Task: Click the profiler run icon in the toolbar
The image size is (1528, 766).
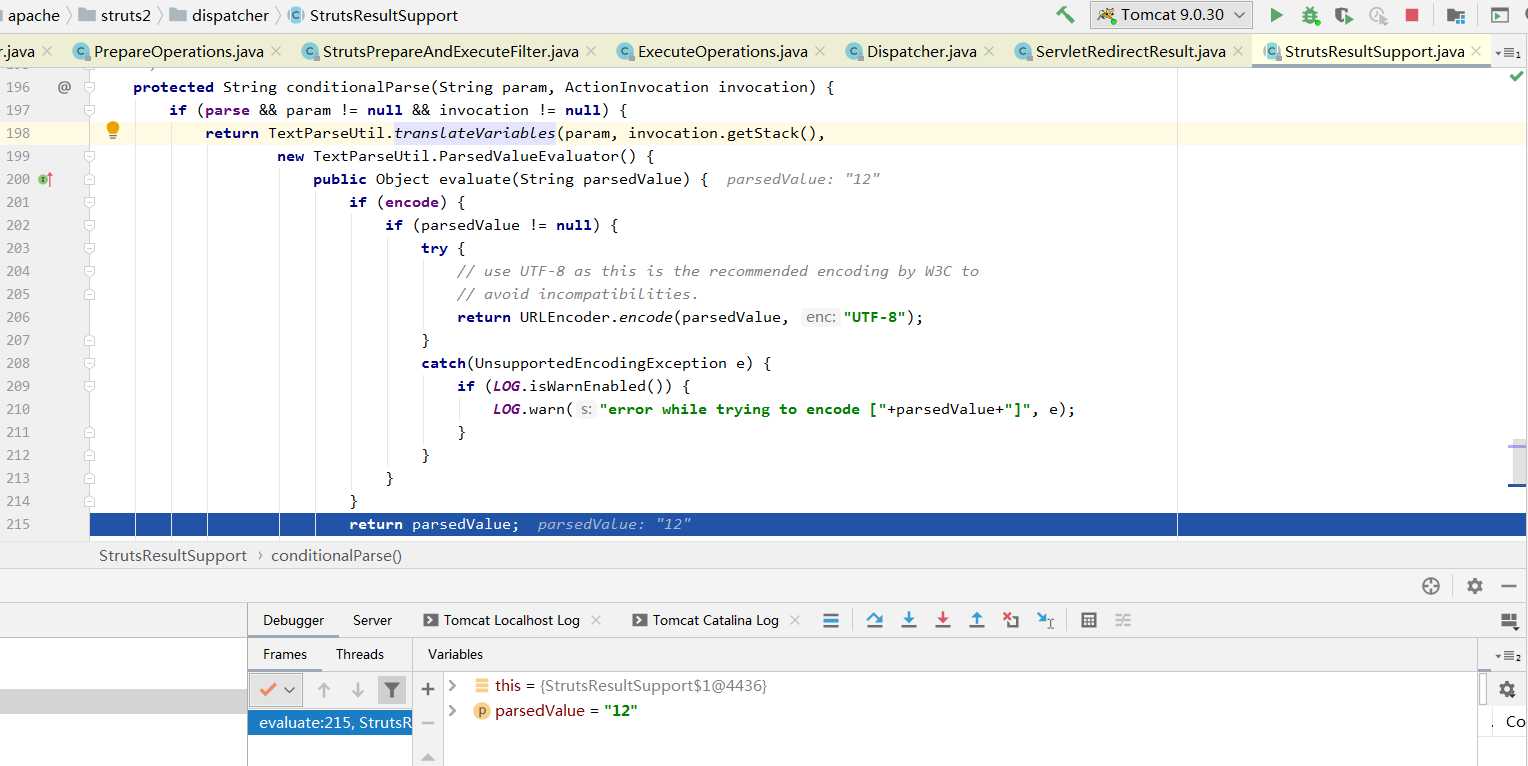Action: click(x=1378, y=15)
